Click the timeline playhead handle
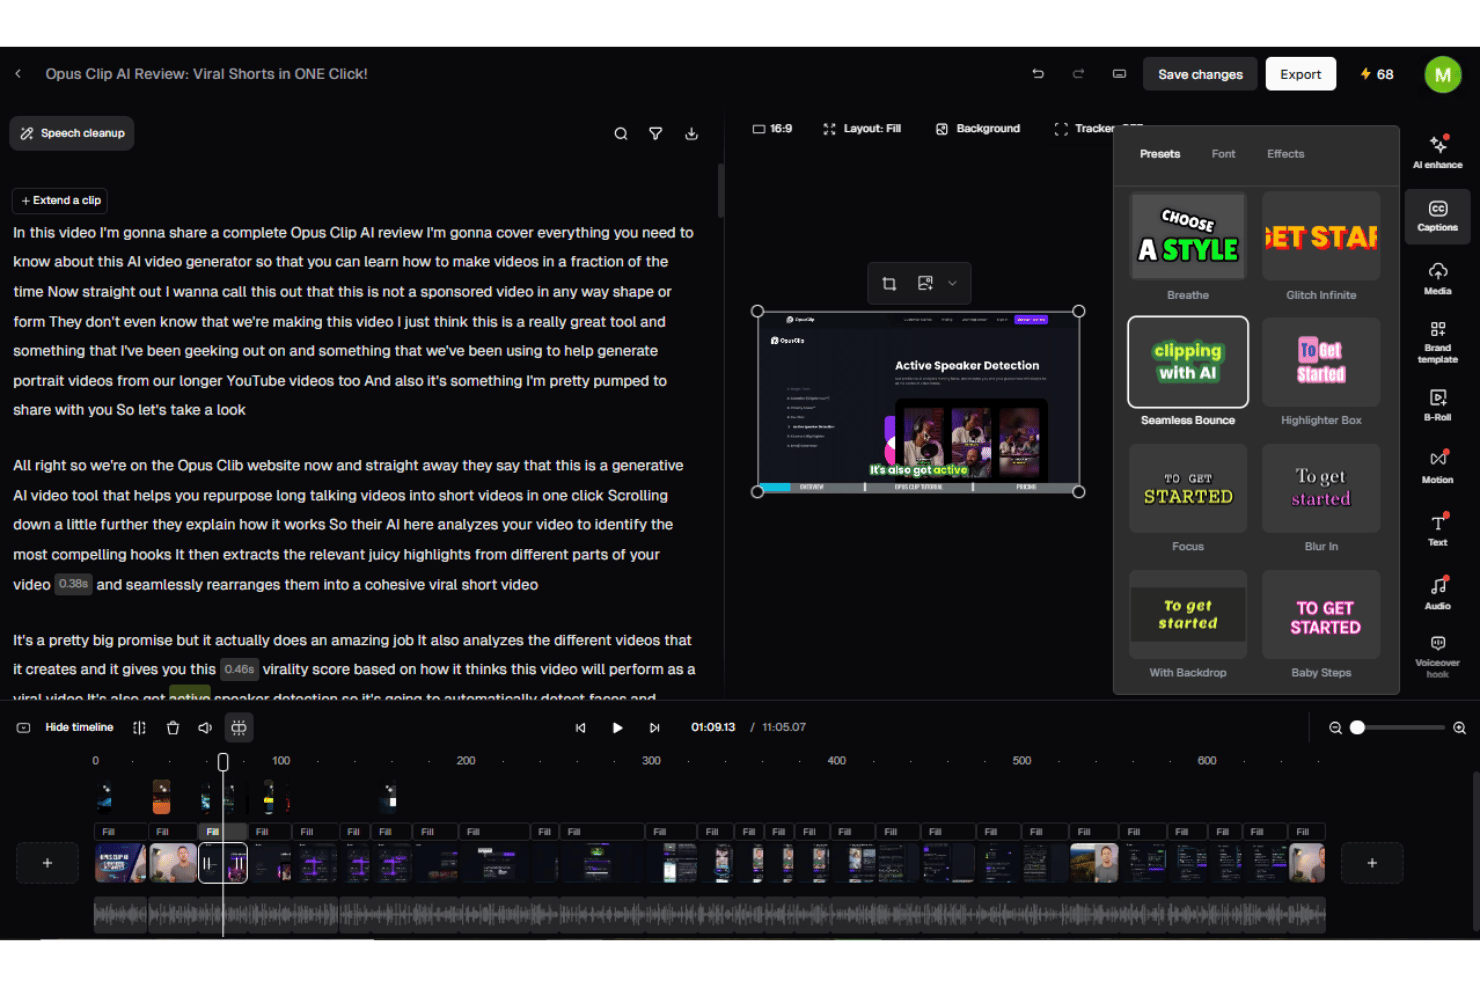This screenshot has width=1480, height=987. pos(223,762)
